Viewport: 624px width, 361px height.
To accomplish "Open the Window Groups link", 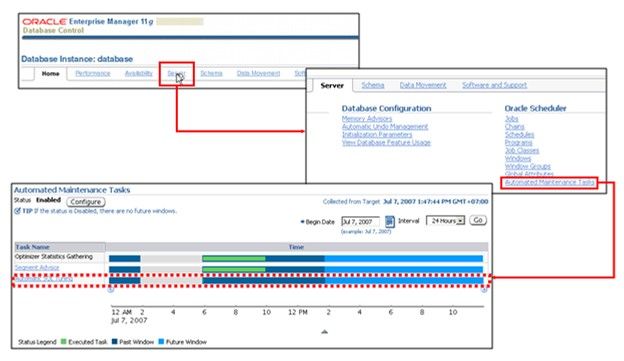I will [528, 166].
